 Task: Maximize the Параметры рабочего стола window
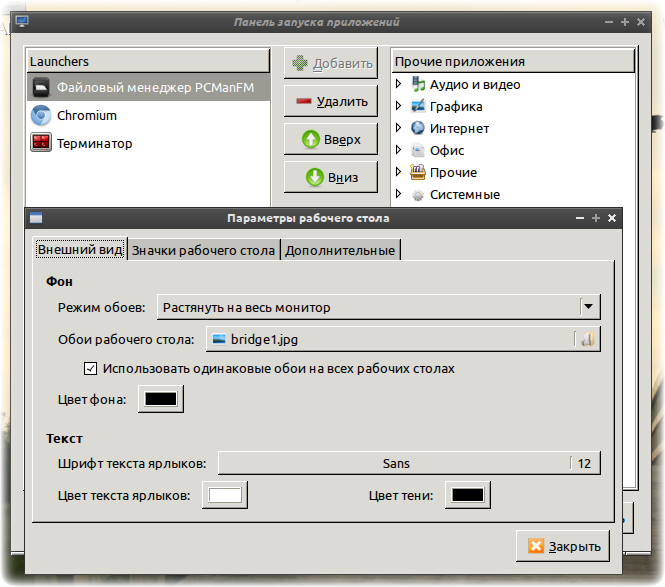[x=596, y=218]
